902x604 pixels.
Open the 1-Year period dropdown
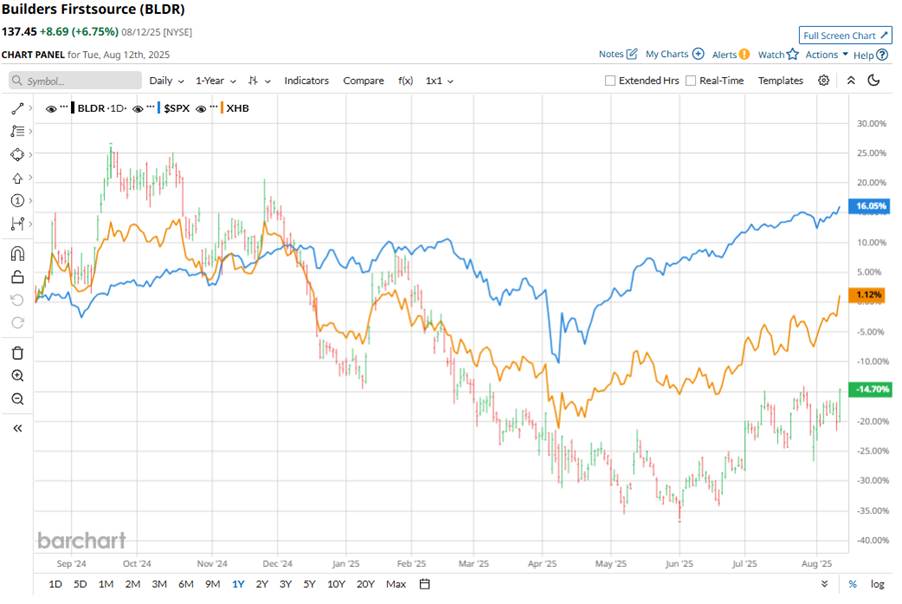pyautogui.click(x=216, y=81)
